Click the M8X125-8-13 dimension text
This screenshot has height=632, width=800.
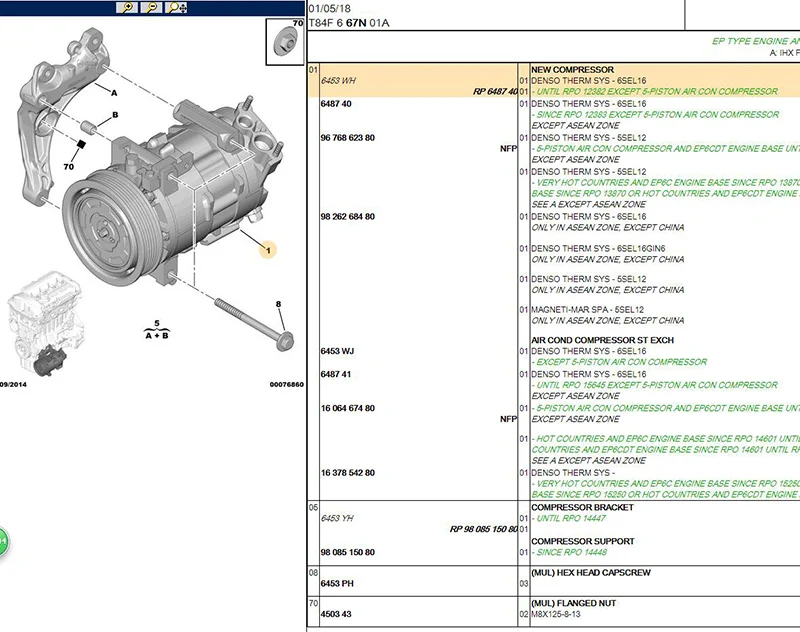(556, 614)
